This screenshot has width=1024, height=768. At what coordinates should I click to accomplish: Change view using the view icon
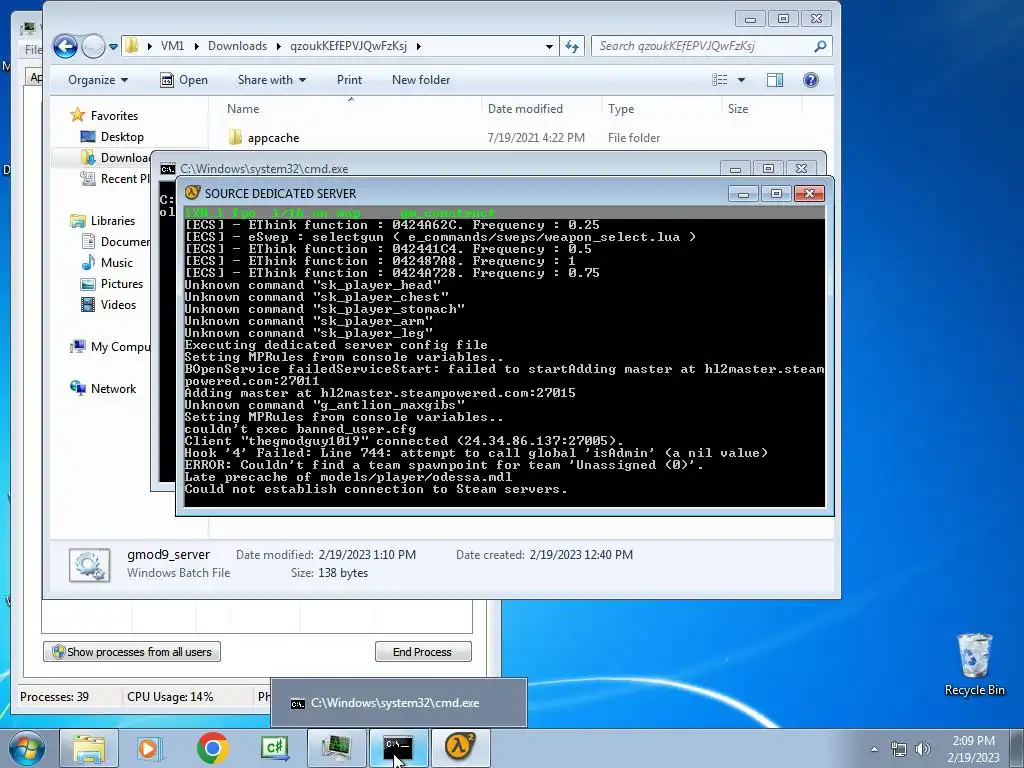tap(720, 80)
